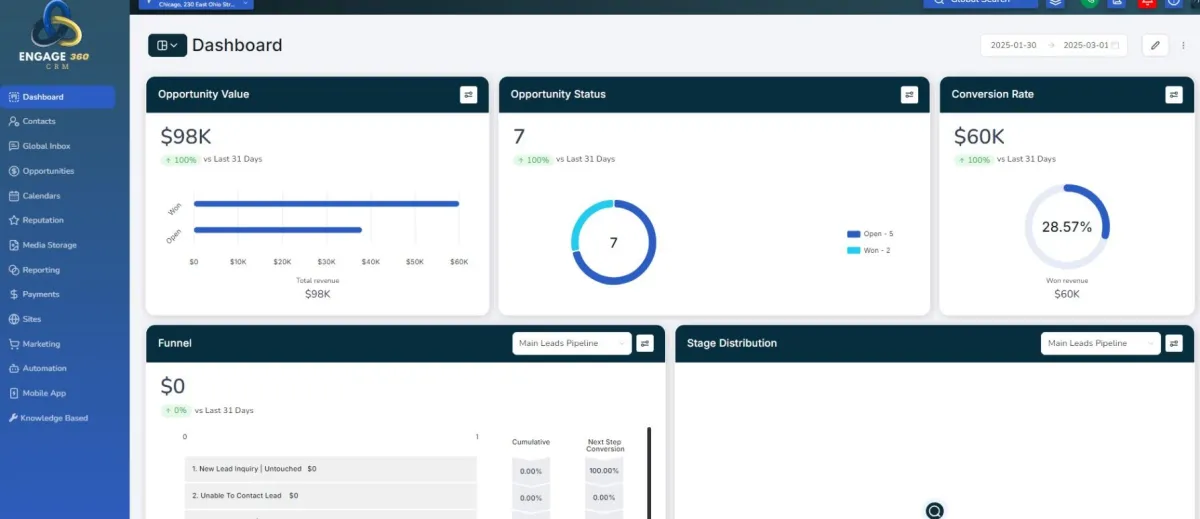This screenshot has height=519, width=1200.
Task: Click the '1. New Lead Inquiry | Untouched' row
Action: (330, 468)
